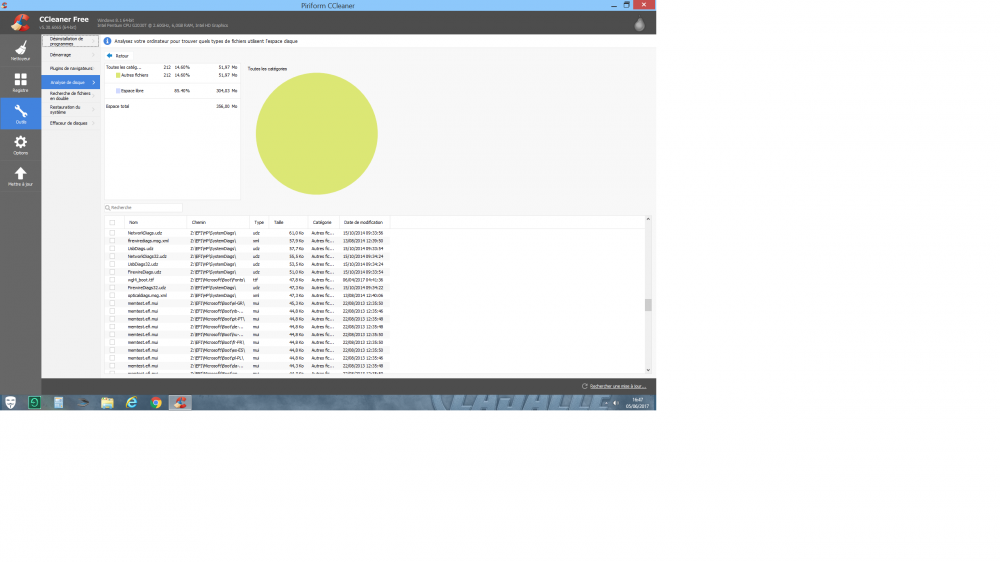Click the 304,83 Mo free space value
This screenshot has width=1000, height=562.
click(x=226, y=91)
